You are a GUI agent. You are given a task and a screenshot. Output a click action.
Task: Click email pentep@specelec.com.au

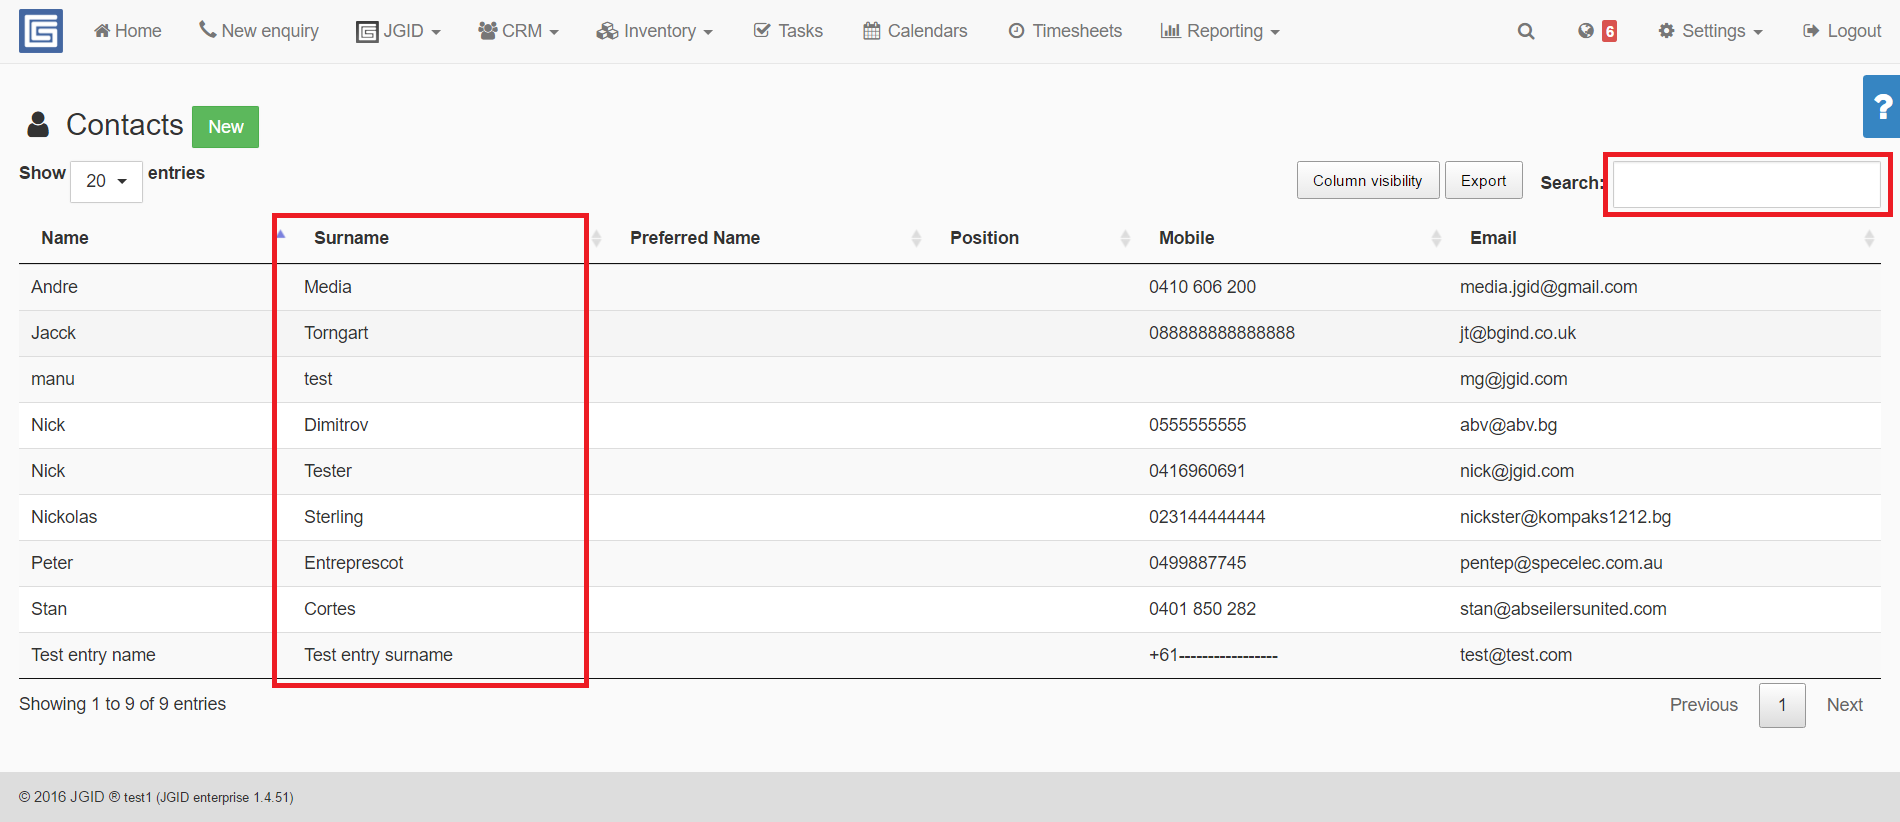point(1561,563)
